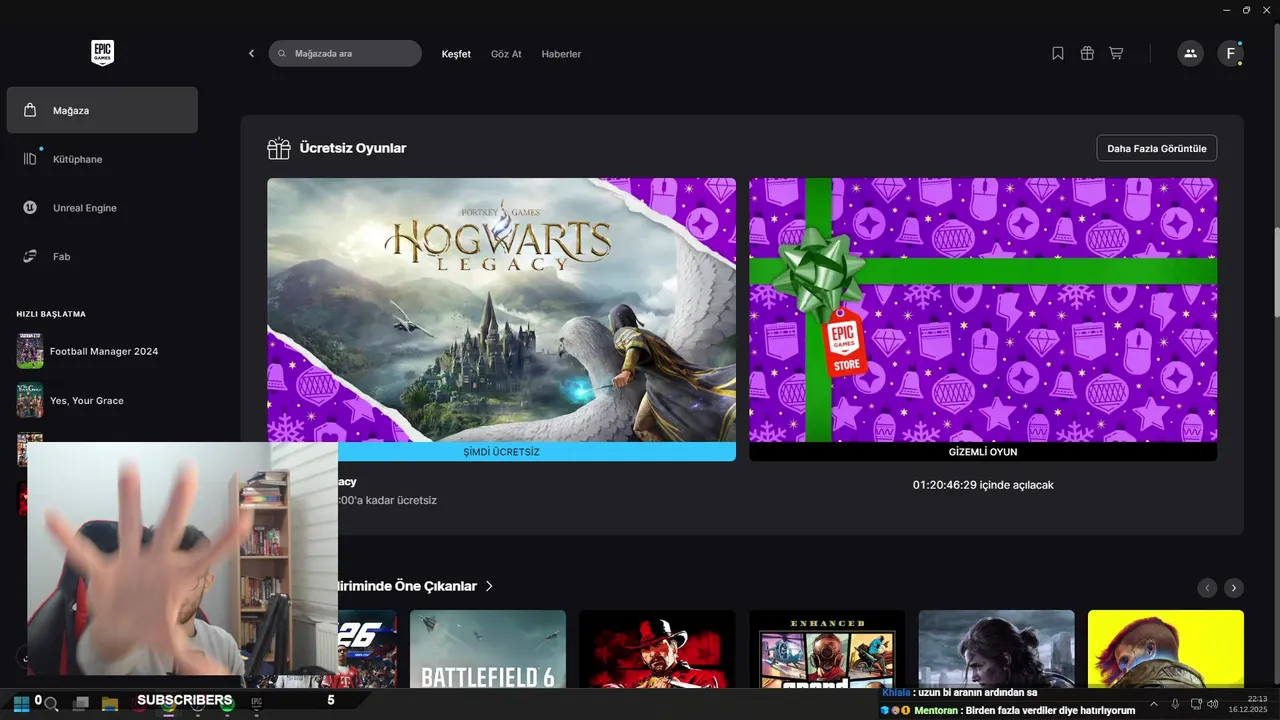The image size is (1280, 720).
Task: Click Daha Fazla Görüntüle button
Action: 1157,149
